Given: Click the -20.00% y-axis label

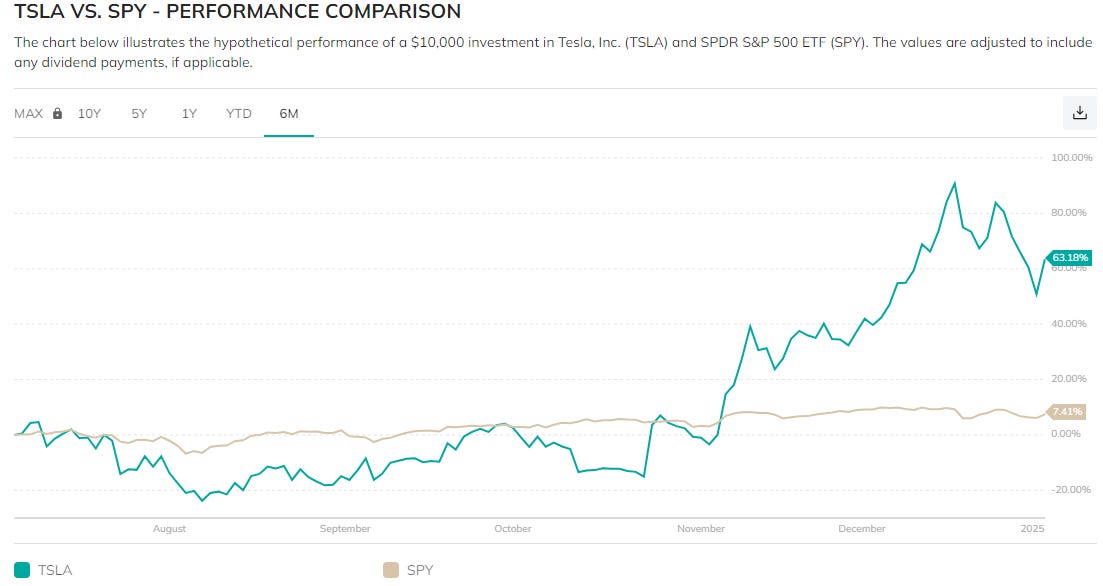Looking at the screenshot, I should coord(1073,490).
